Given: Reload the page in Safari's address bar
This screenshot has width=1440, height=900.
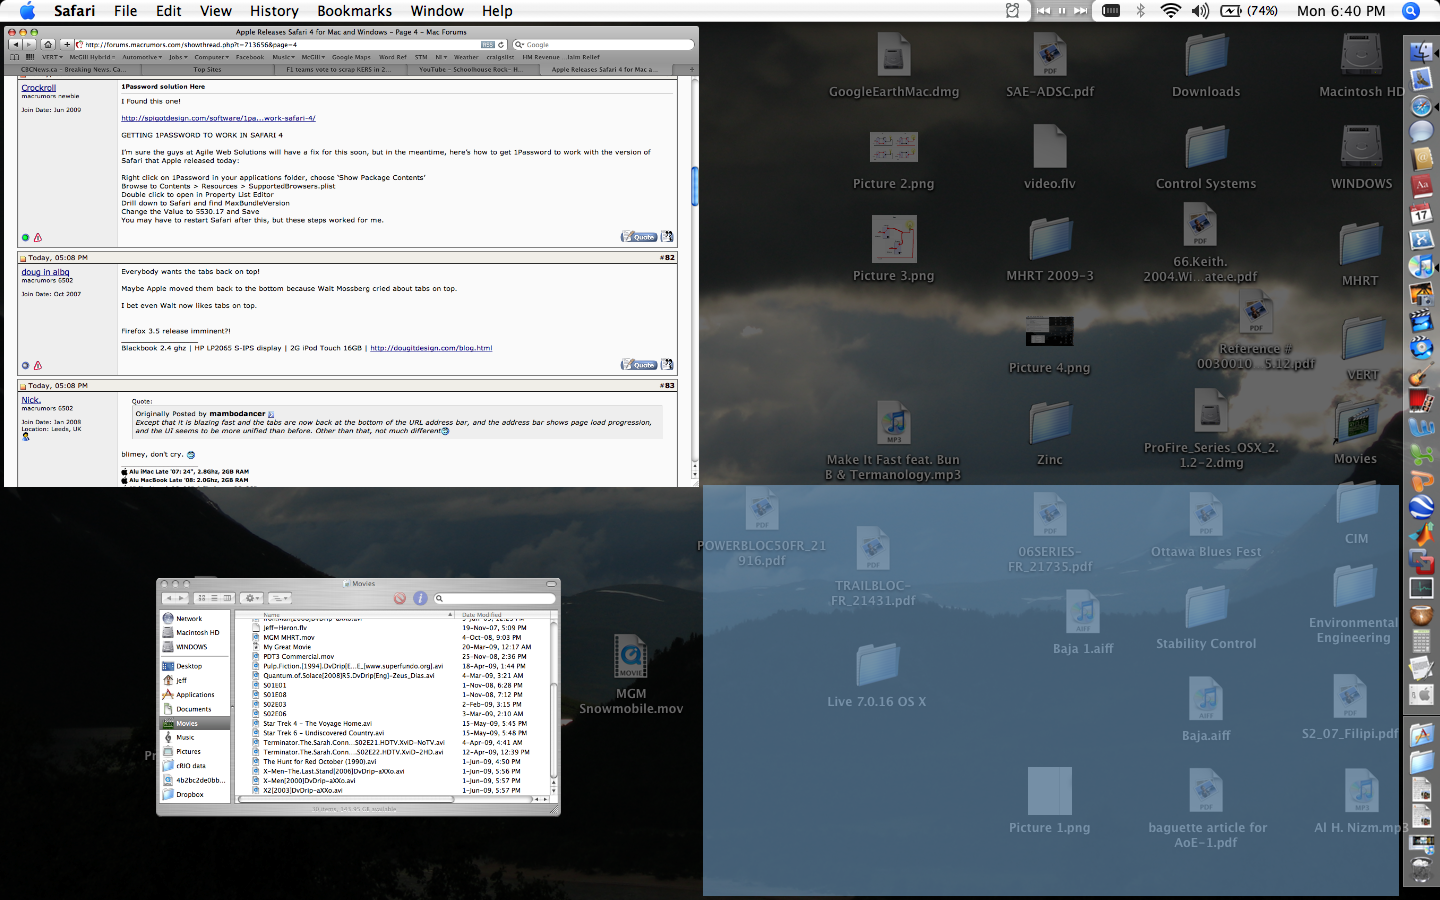Looking at the screenshot, I should click(501, 44).
